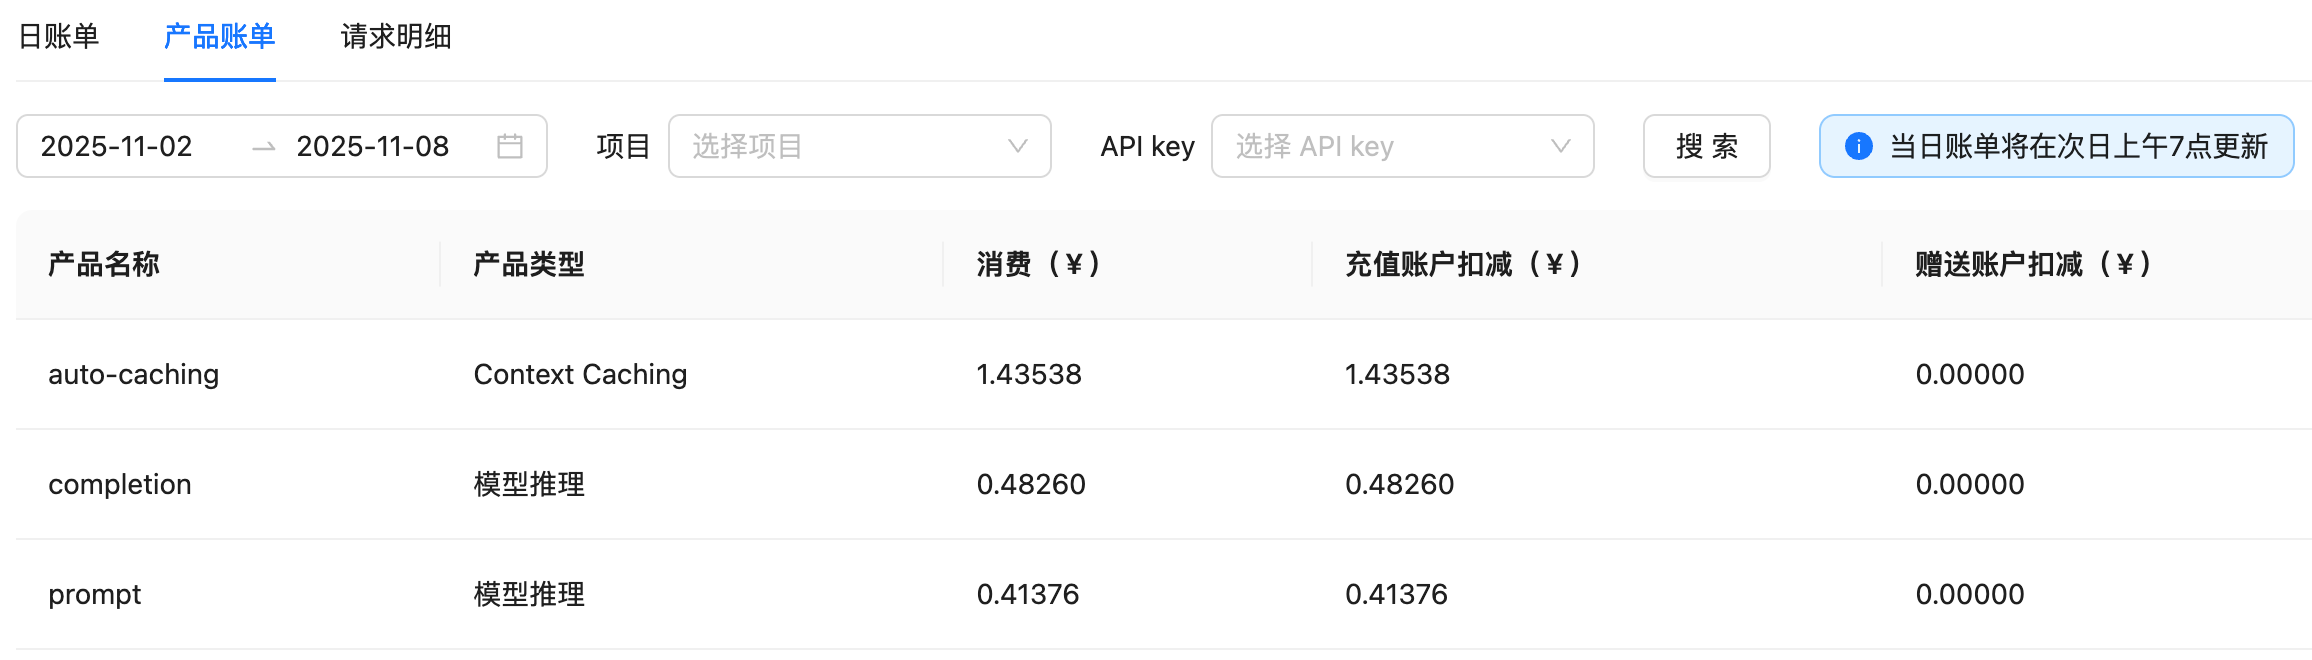Viewport: 2312px width, 660px height.
Task: Click 0.00000 in the prompt row
Action: (x=1970, y=594)
